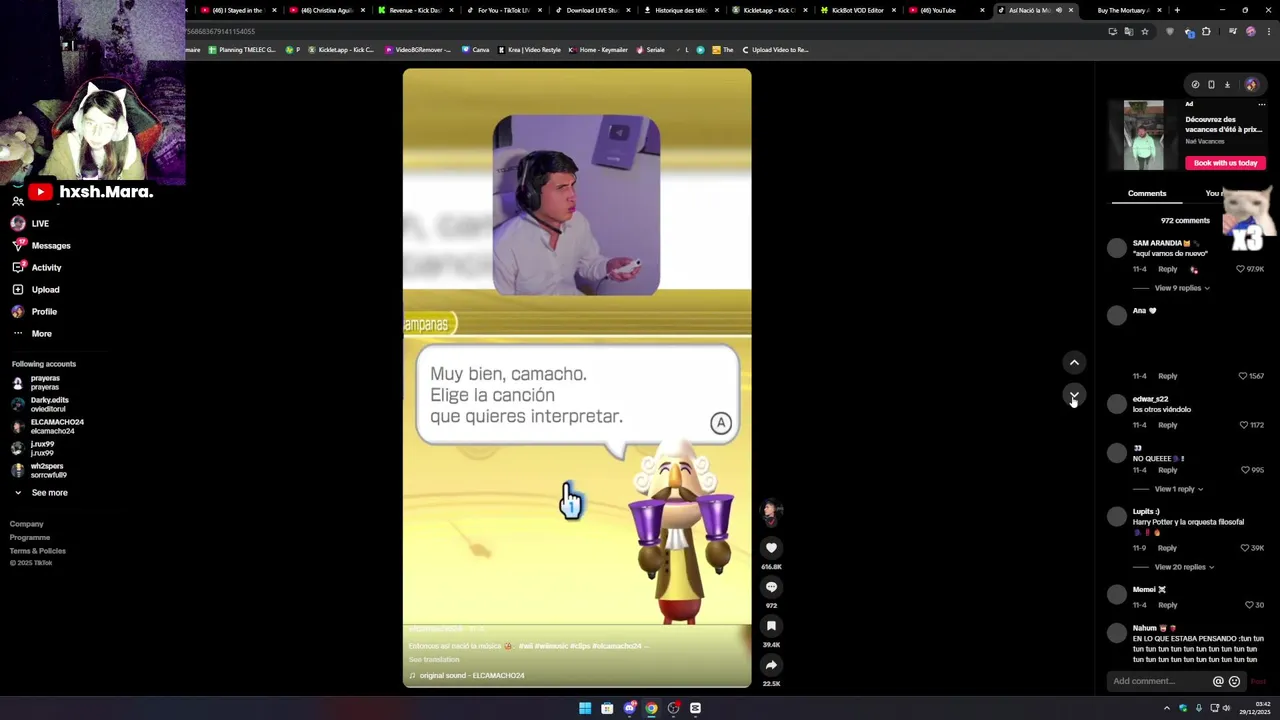Bookmark this page with the star icon
The image size is (1280, 720).
1145,31
